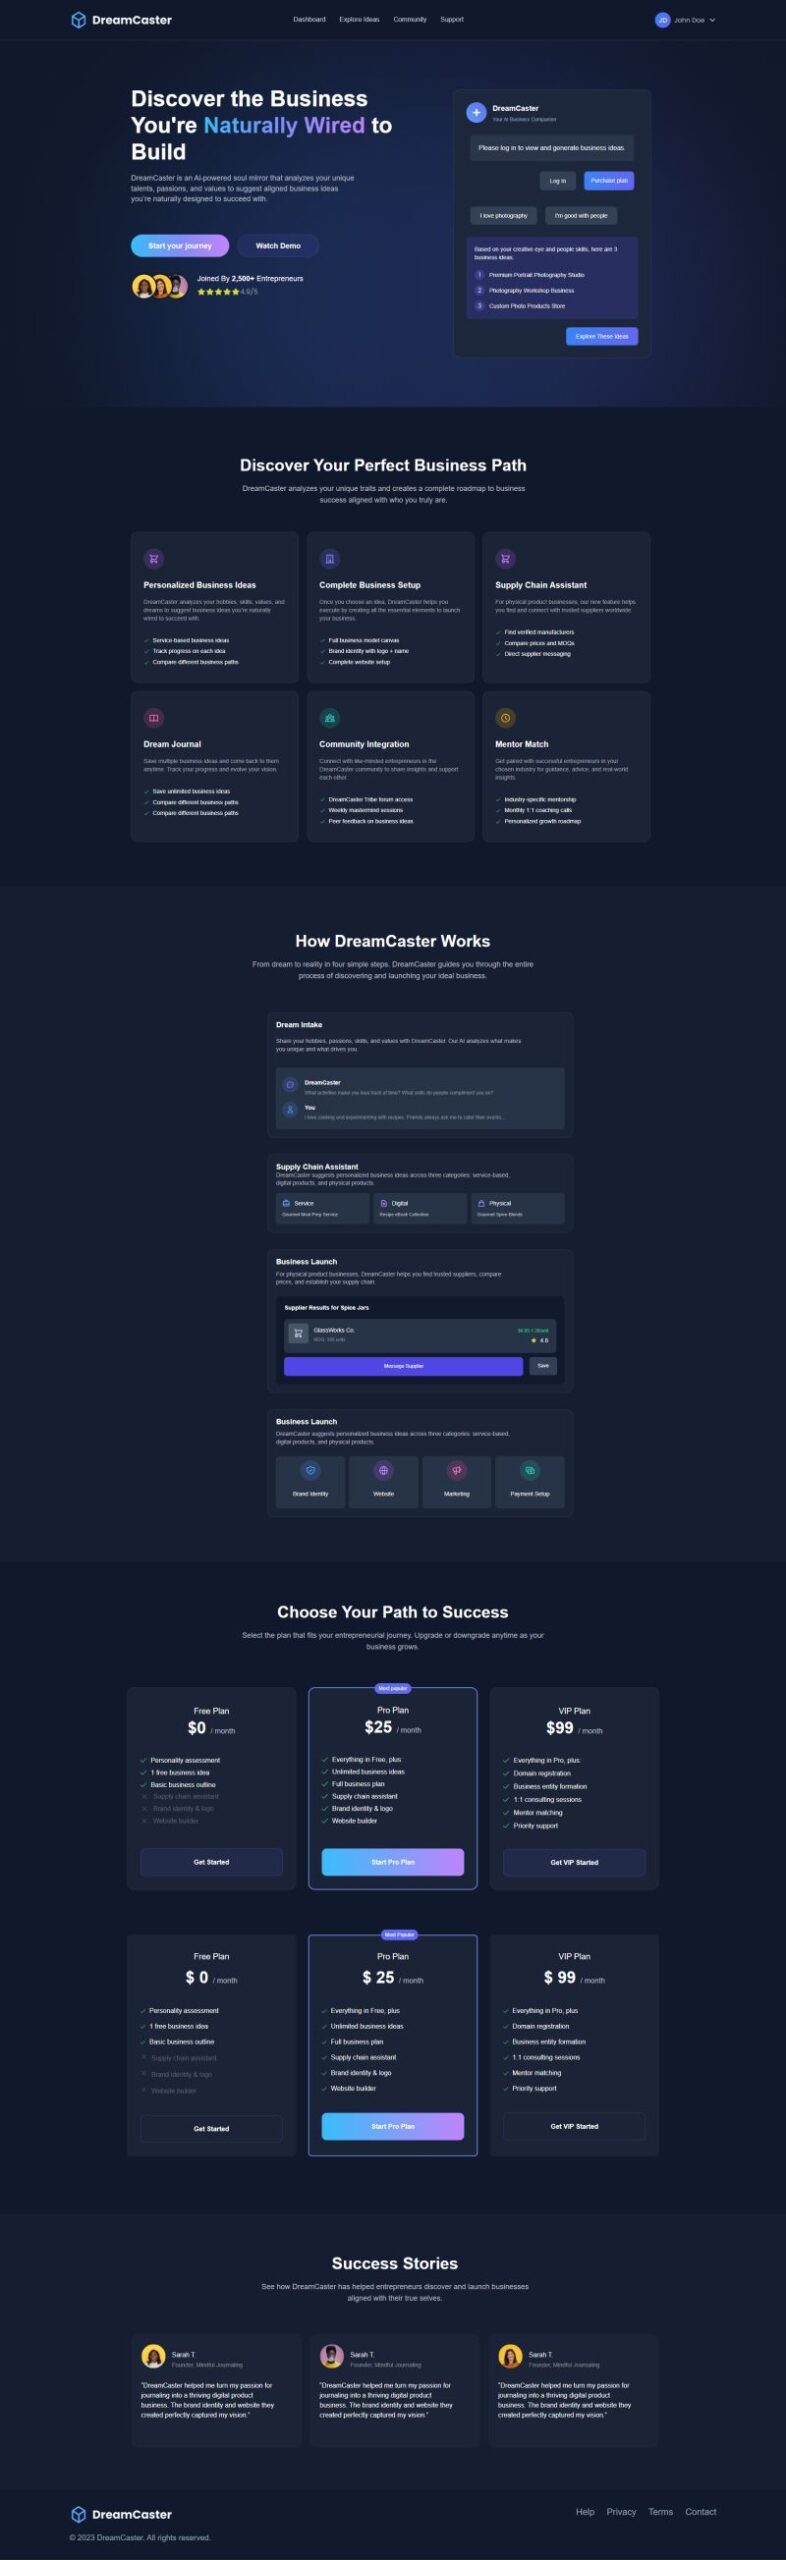Viewport: 786px width, 2560px height.
Task: Expand the John Doe account chevron
Action: pos(712,20)
